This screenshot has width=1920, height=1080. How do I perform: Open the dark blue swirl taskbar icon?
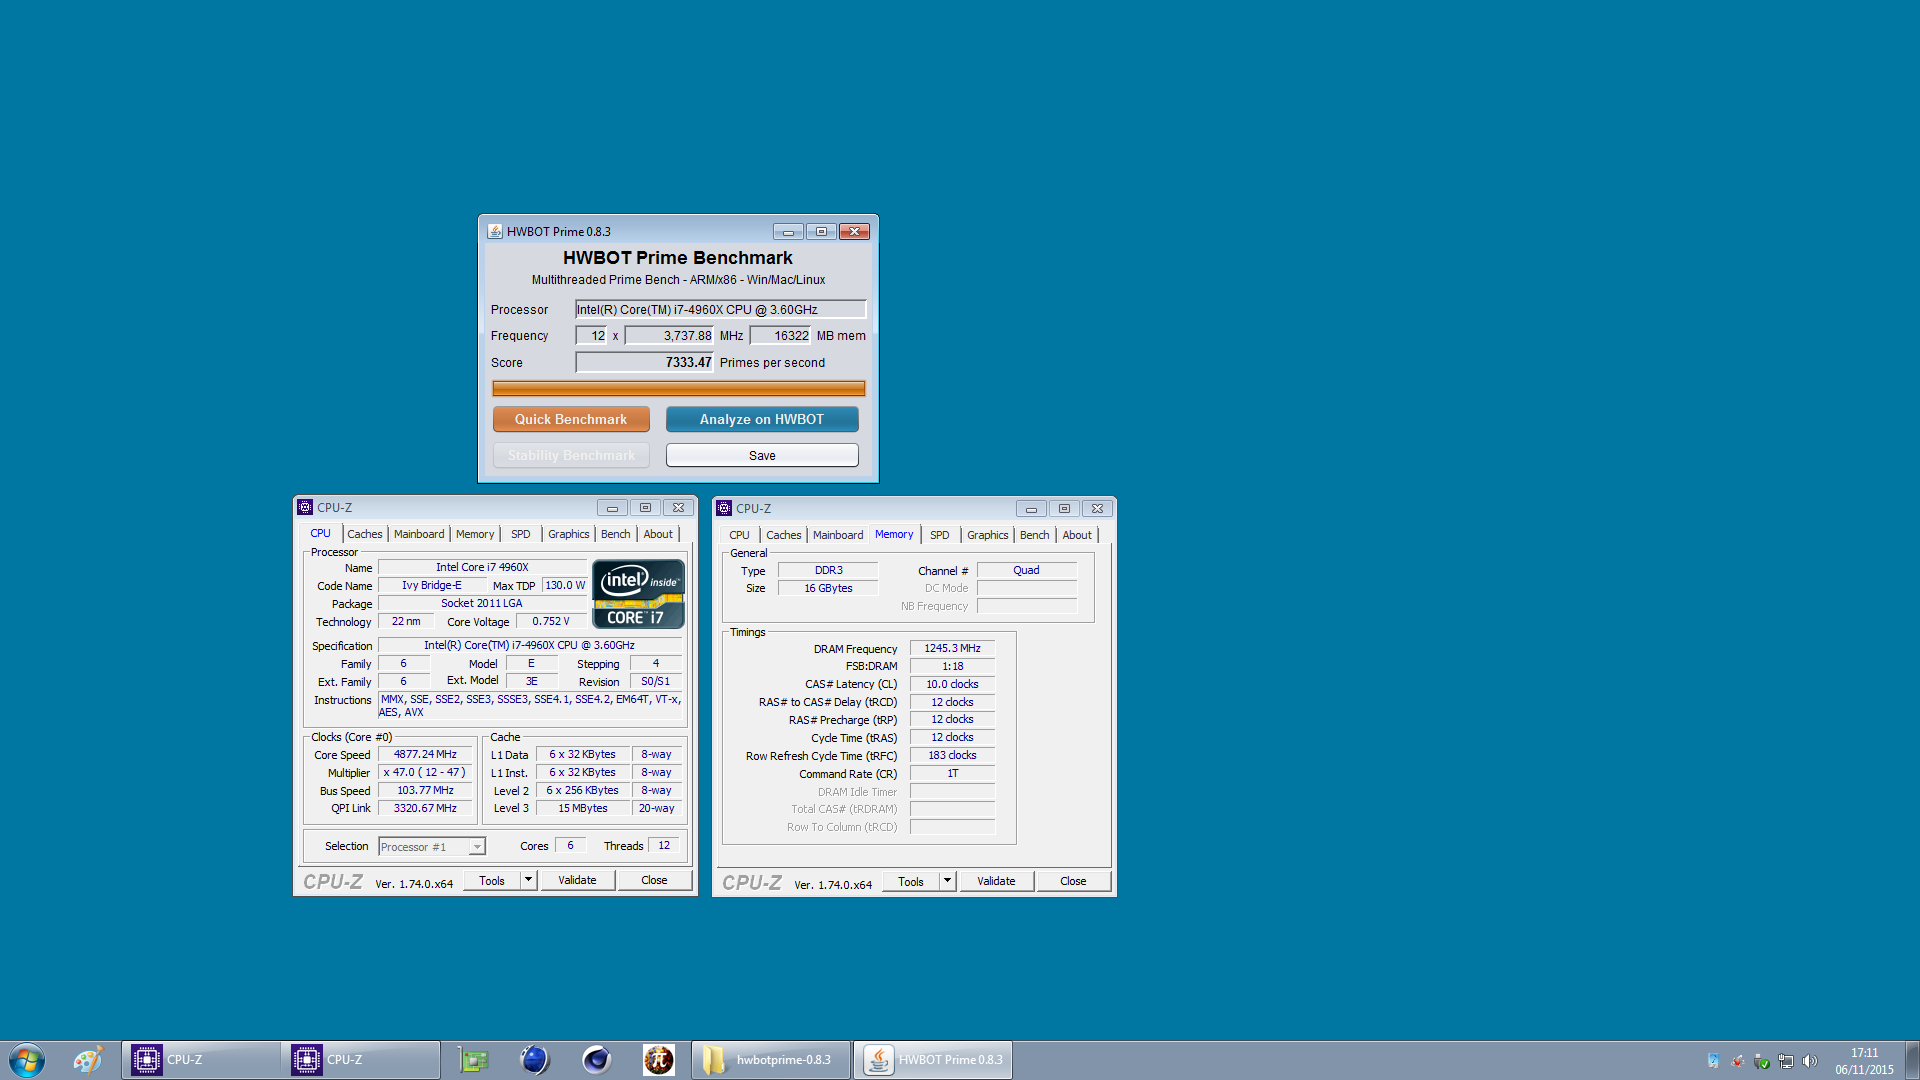(x=597, y=1060)
